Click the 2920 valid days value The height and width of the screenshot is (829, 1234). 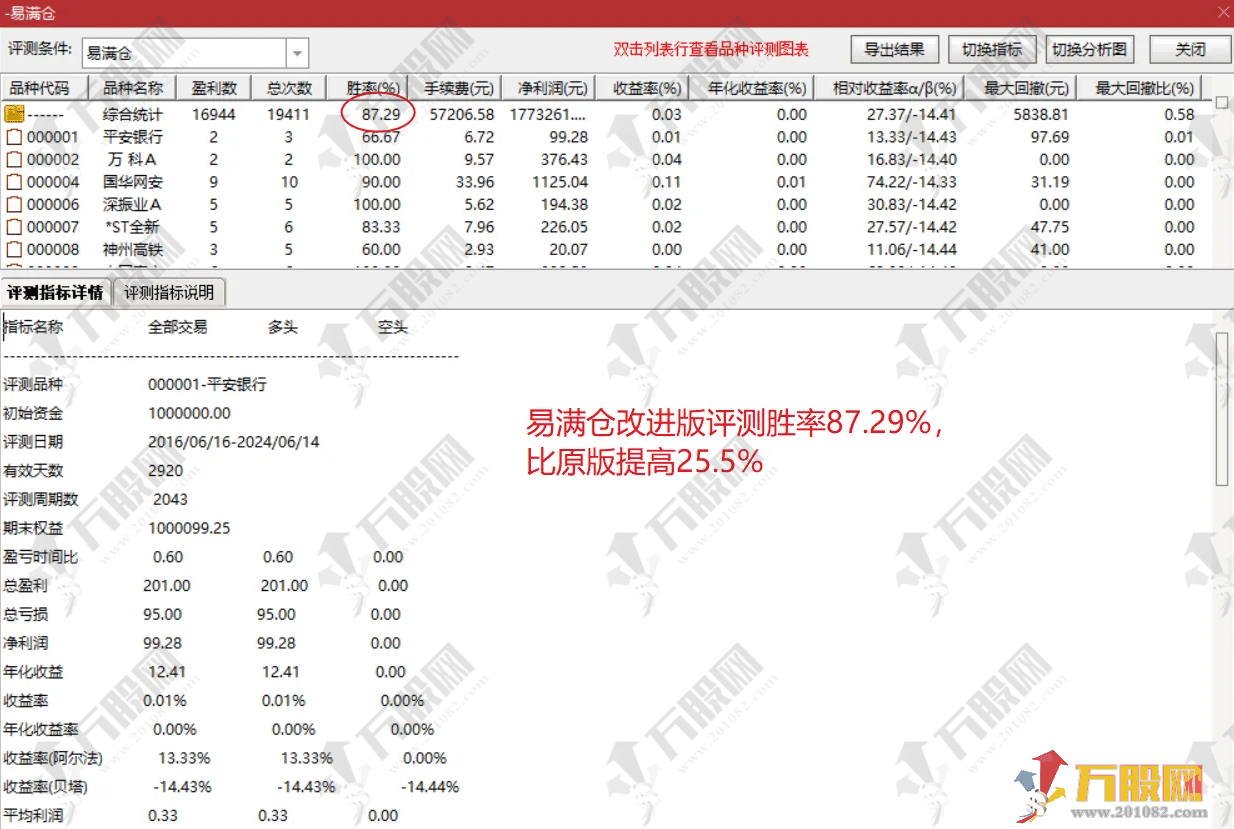[x=165, y=470]
